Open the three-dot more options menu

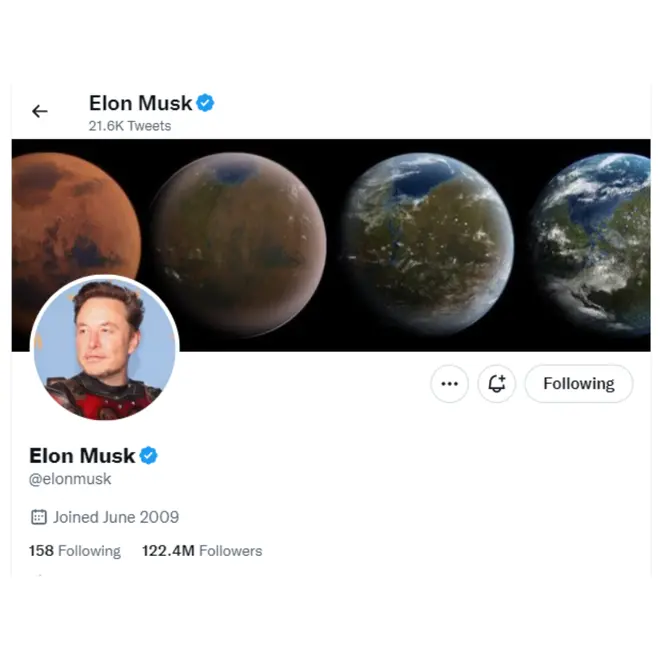pos(450,383)
